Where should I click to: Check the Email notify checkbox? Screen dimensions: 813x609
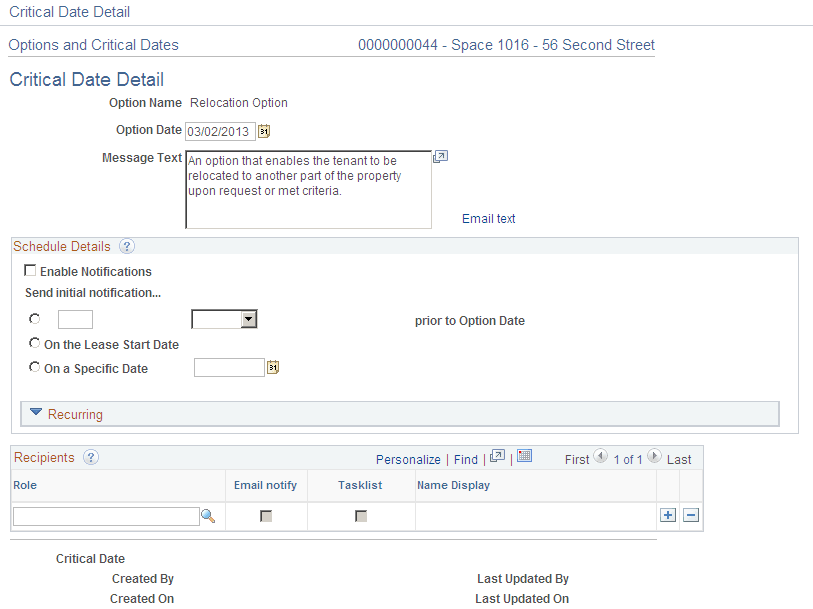266,515
